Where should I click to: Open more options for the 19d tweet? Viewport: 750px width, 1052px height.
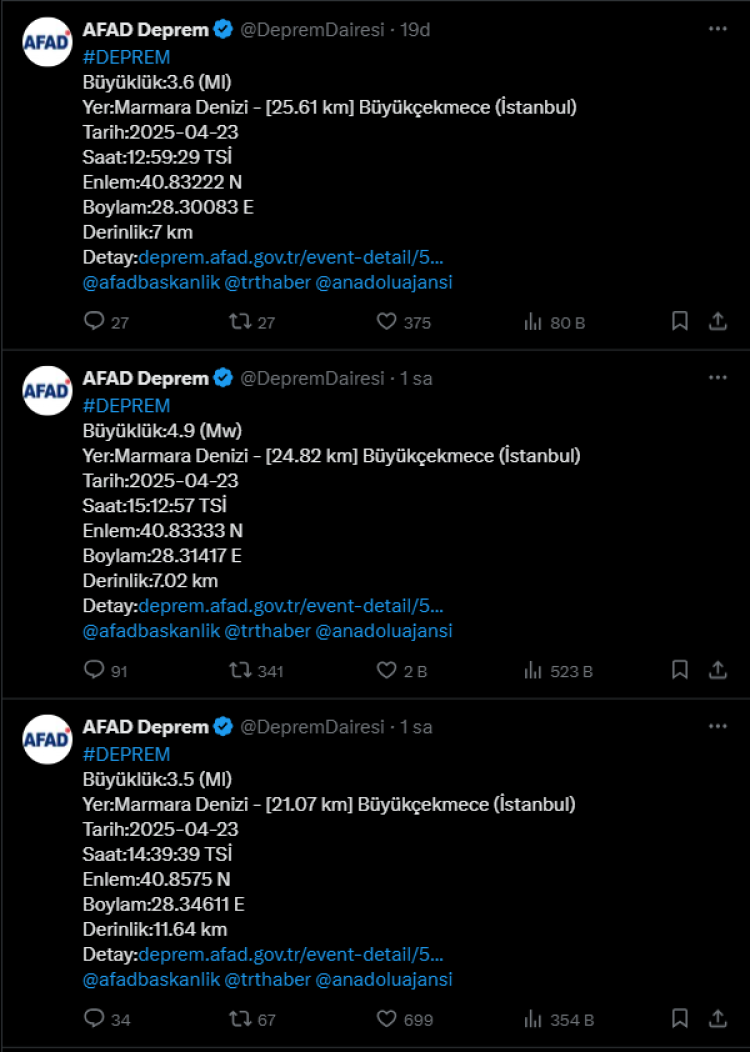pos(717,30)
